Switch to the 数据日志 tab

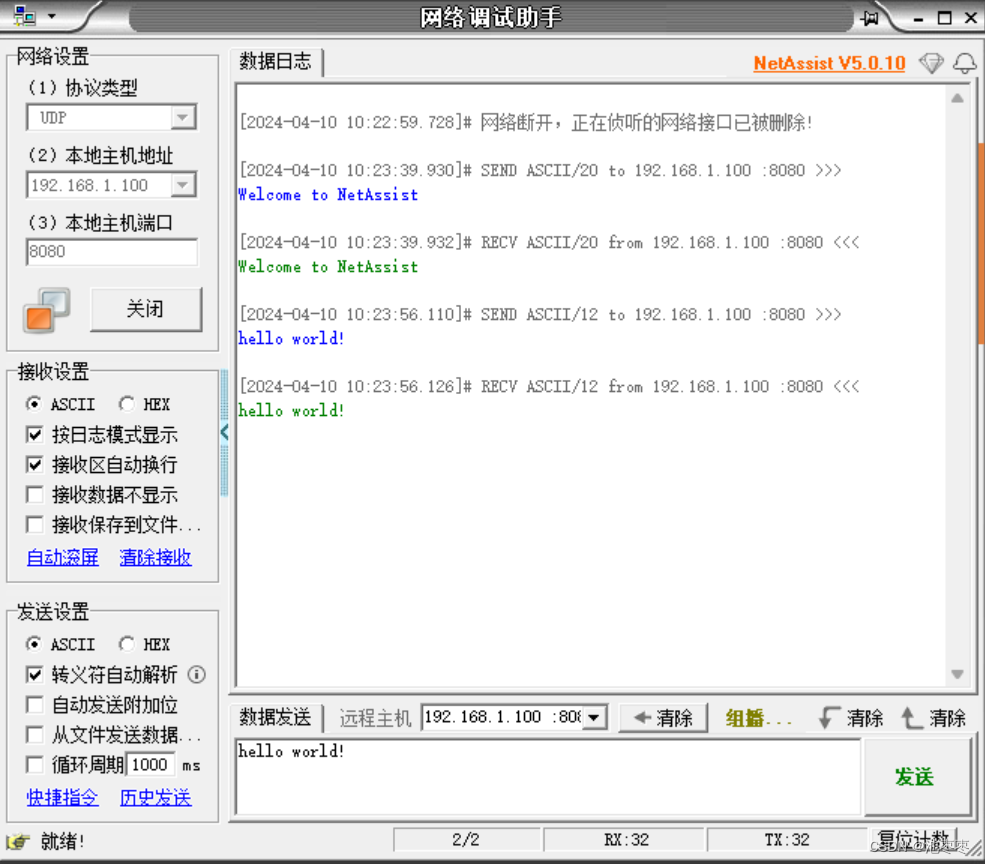coord(275,62)
